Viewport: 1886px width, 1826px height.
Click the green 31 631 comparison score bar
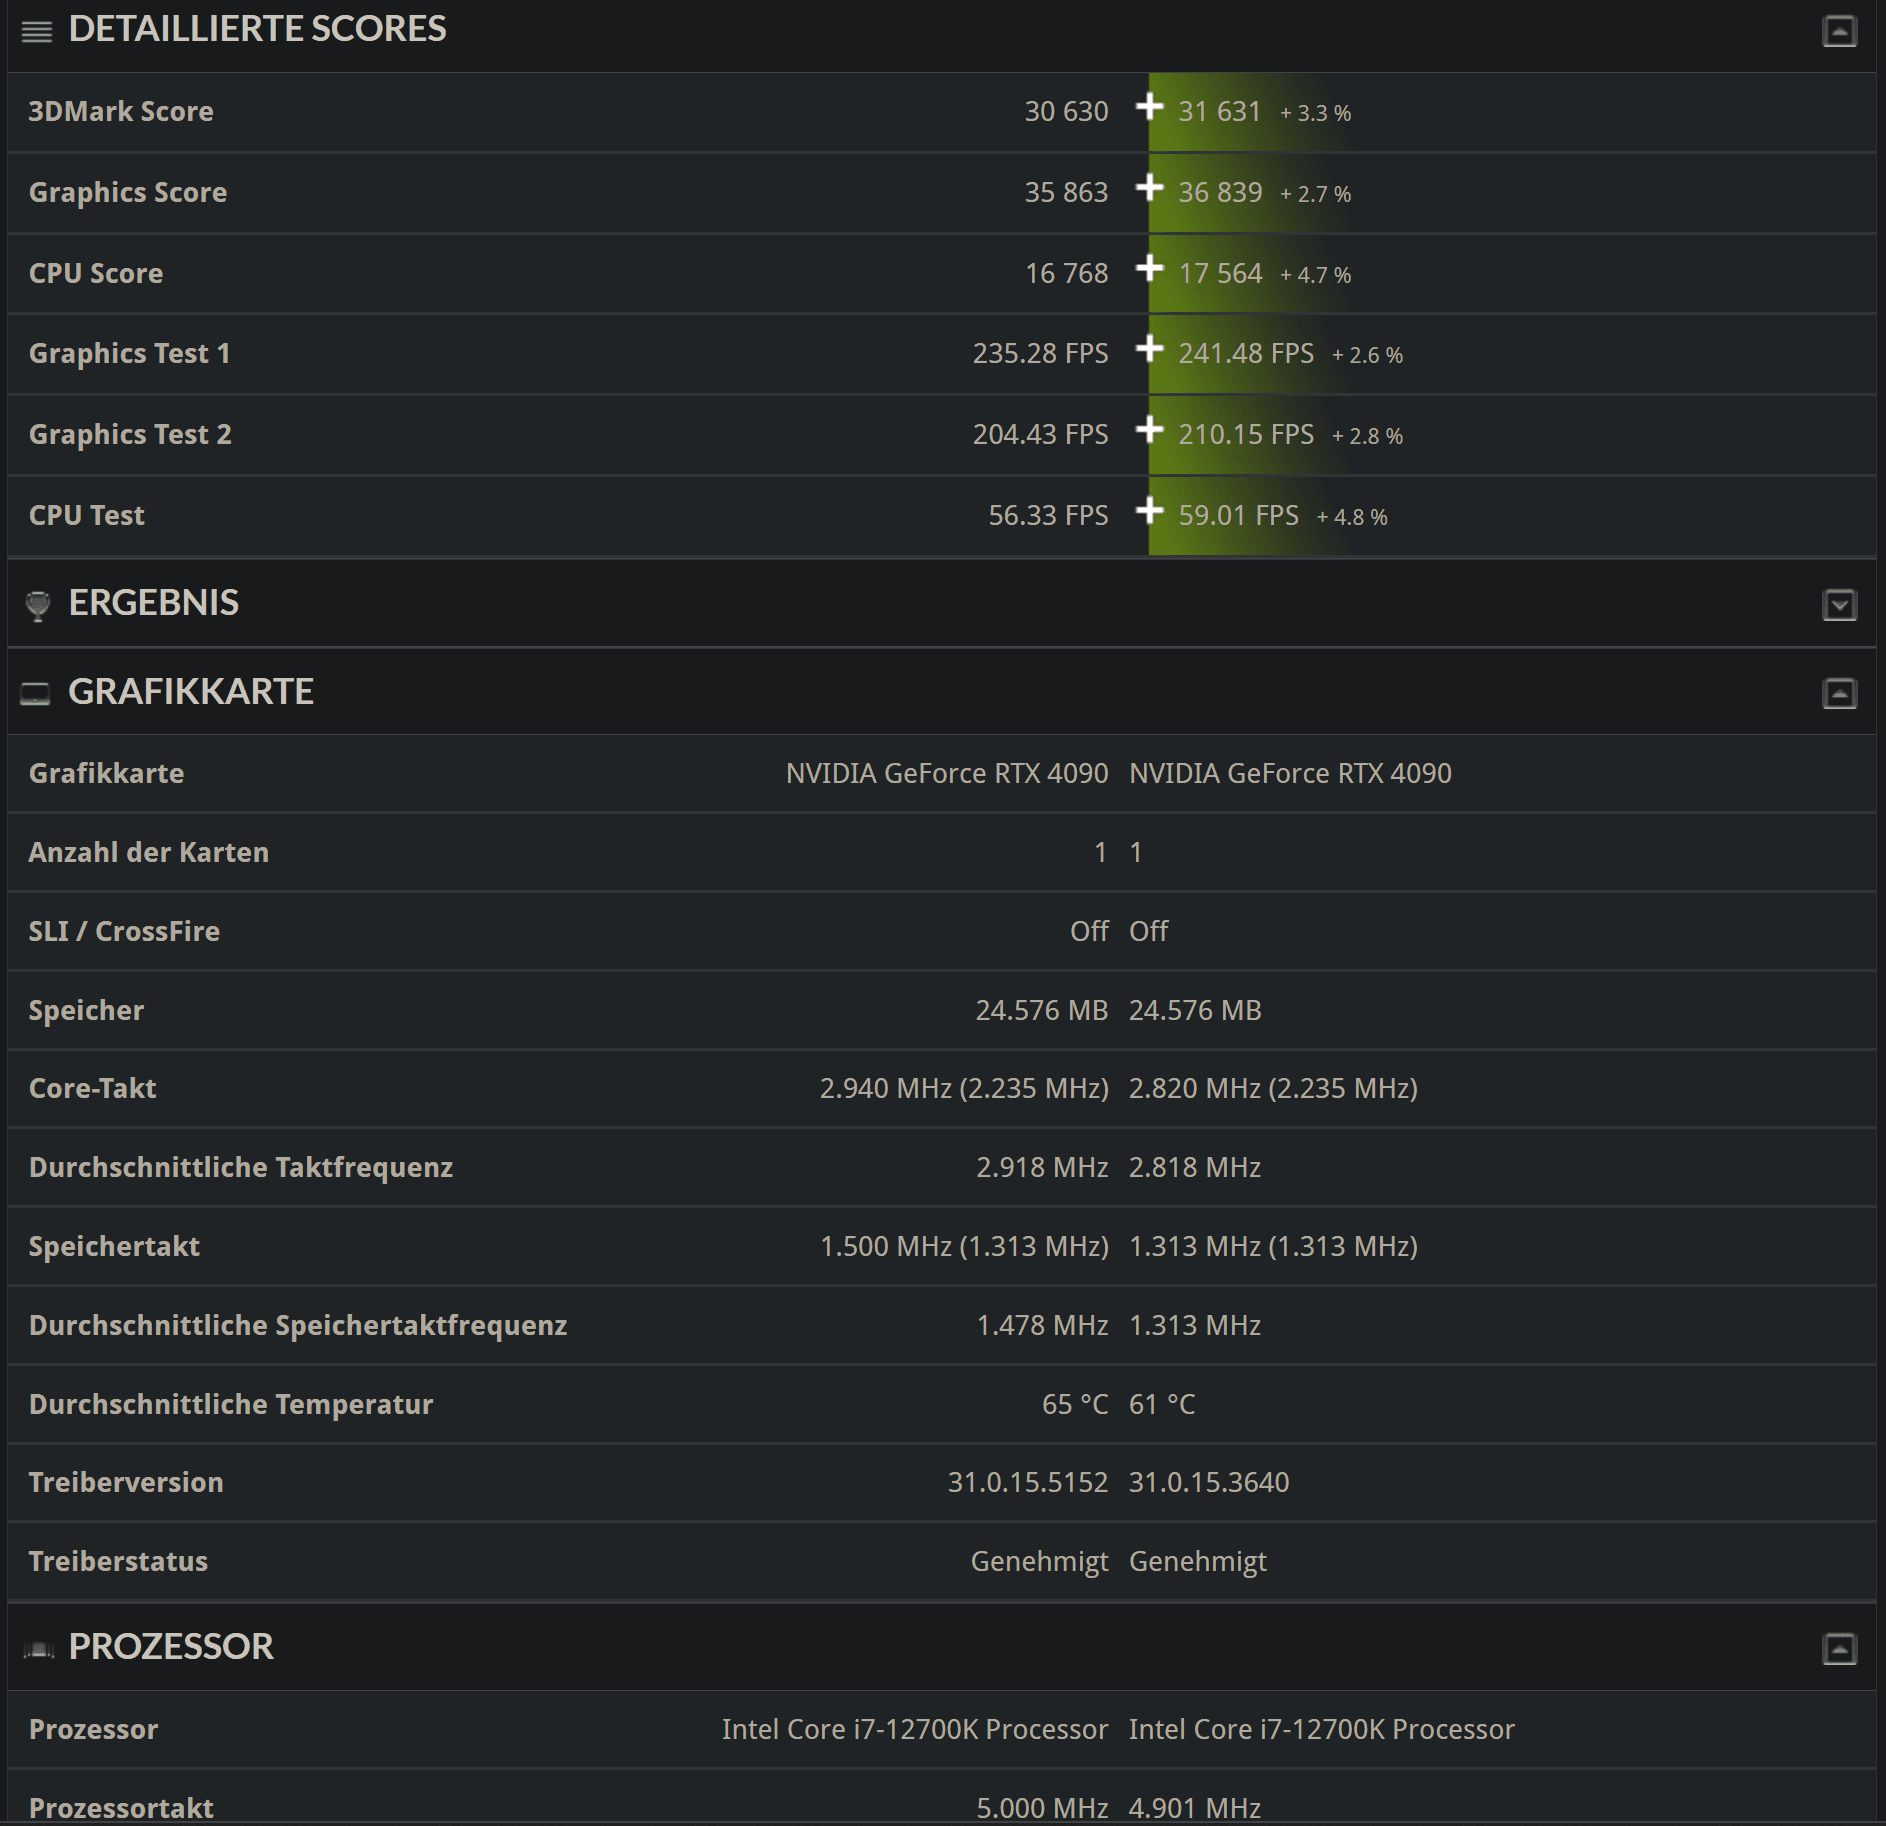coord(1219,112)
